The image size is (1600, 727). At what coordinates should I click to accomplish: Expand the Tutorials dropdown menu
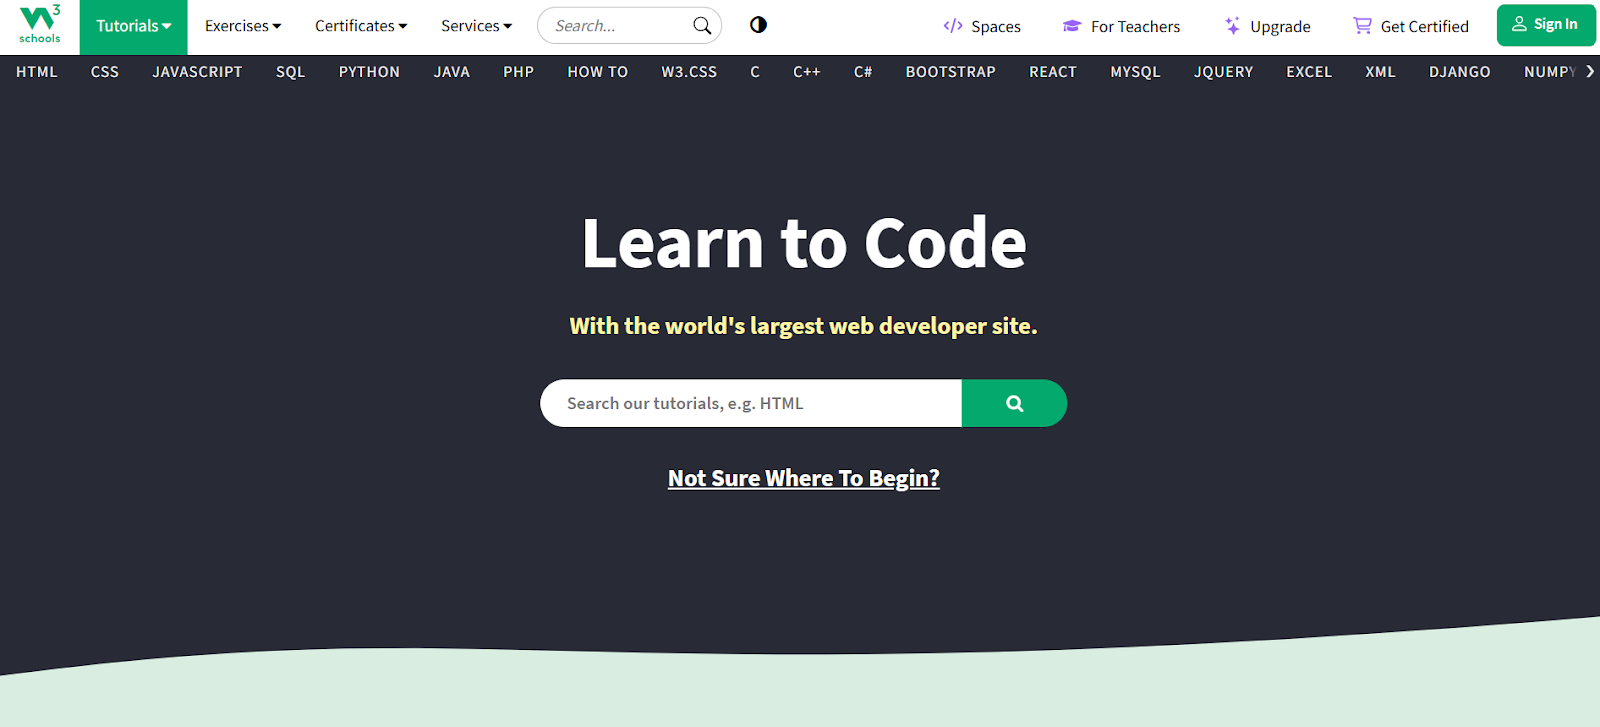[133, 26]
